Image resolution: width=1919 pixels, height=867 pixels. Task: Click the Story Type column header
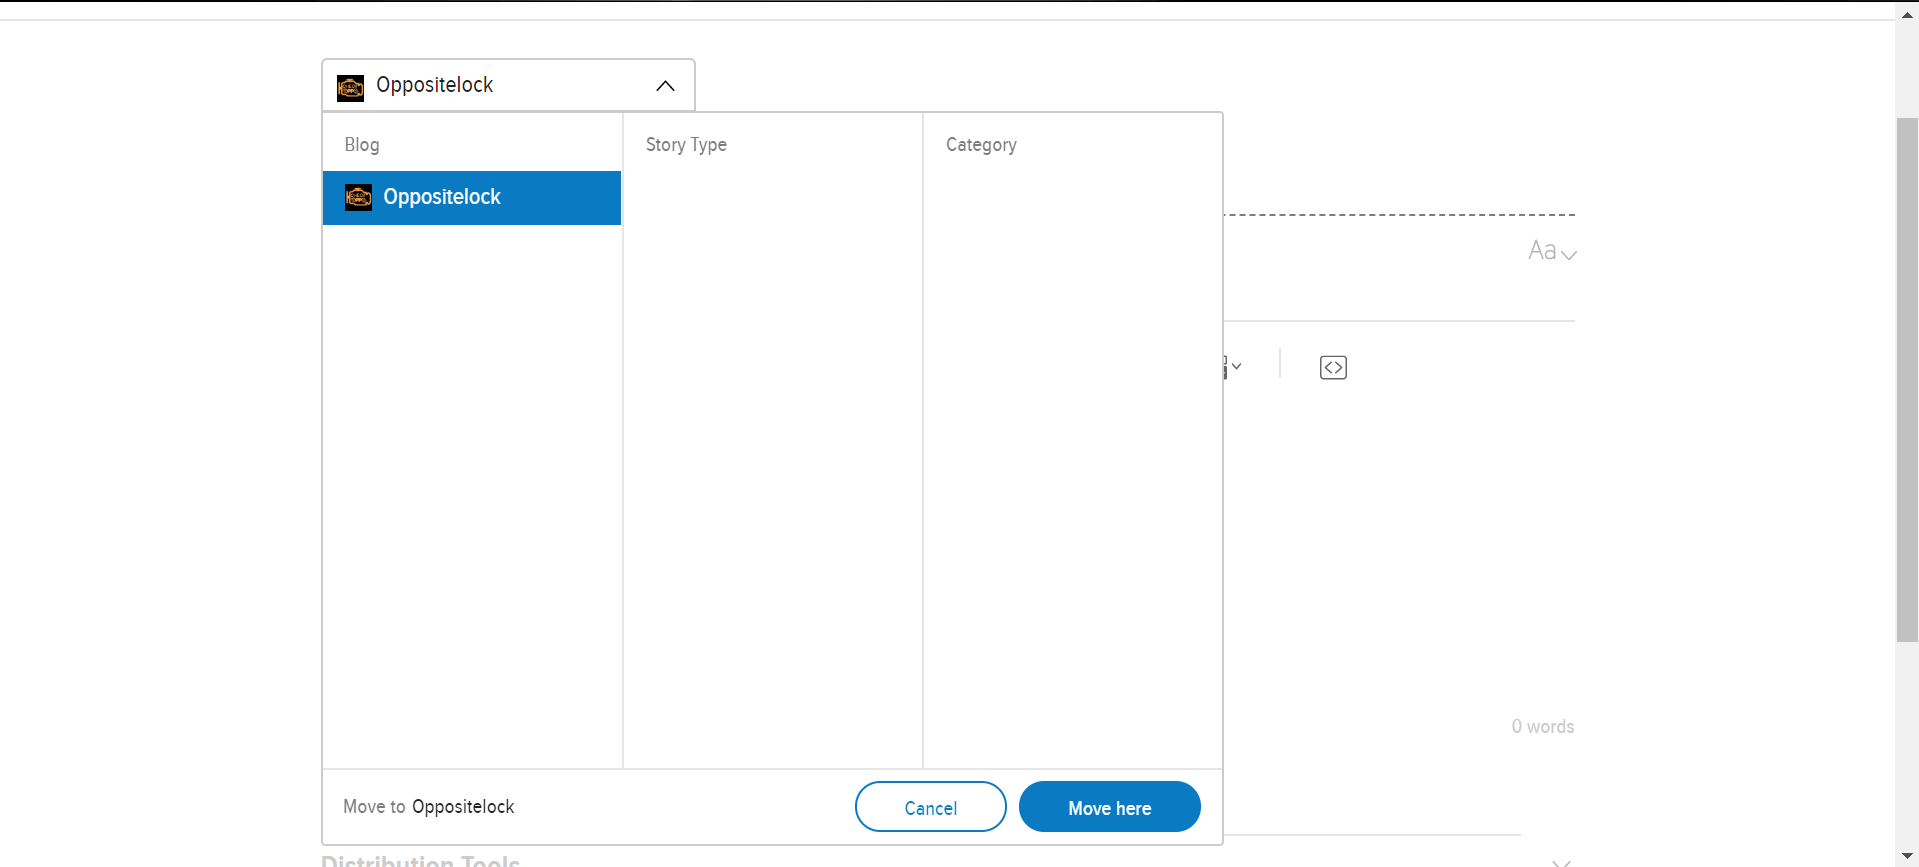pos(686,145)
